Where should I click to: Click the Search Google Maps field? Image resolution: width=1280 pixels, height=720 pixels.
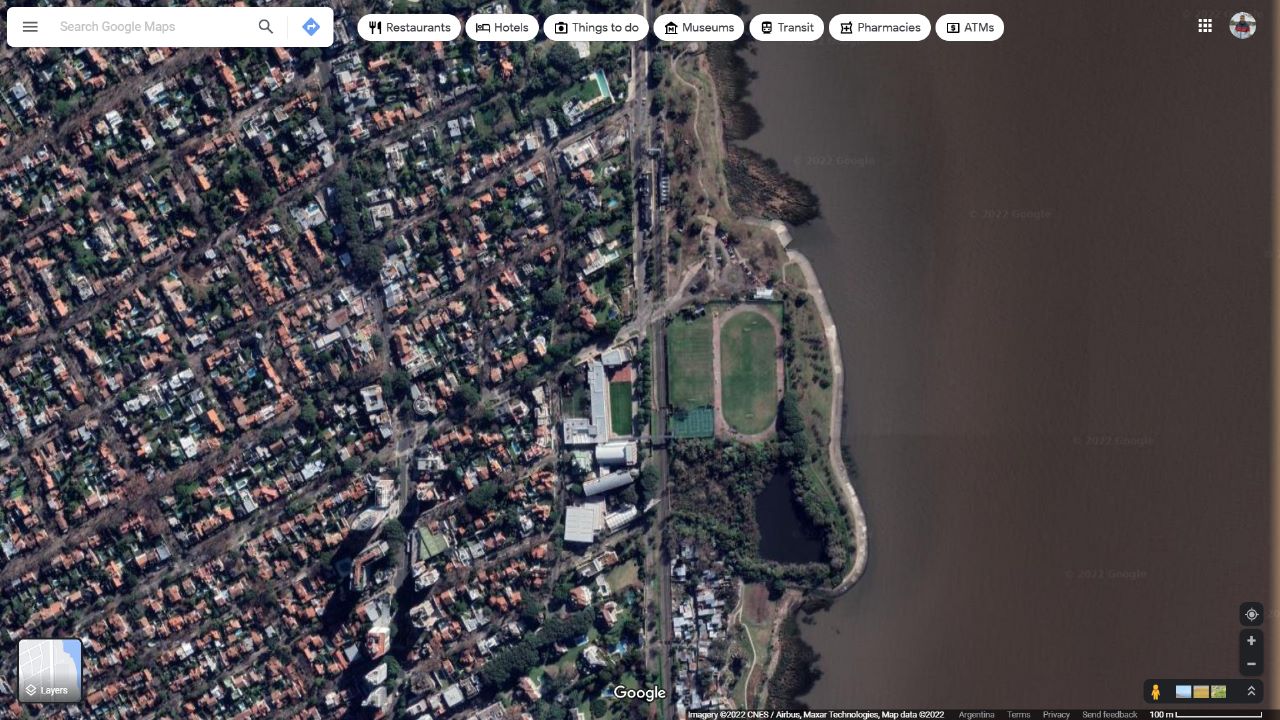(150, 27)
